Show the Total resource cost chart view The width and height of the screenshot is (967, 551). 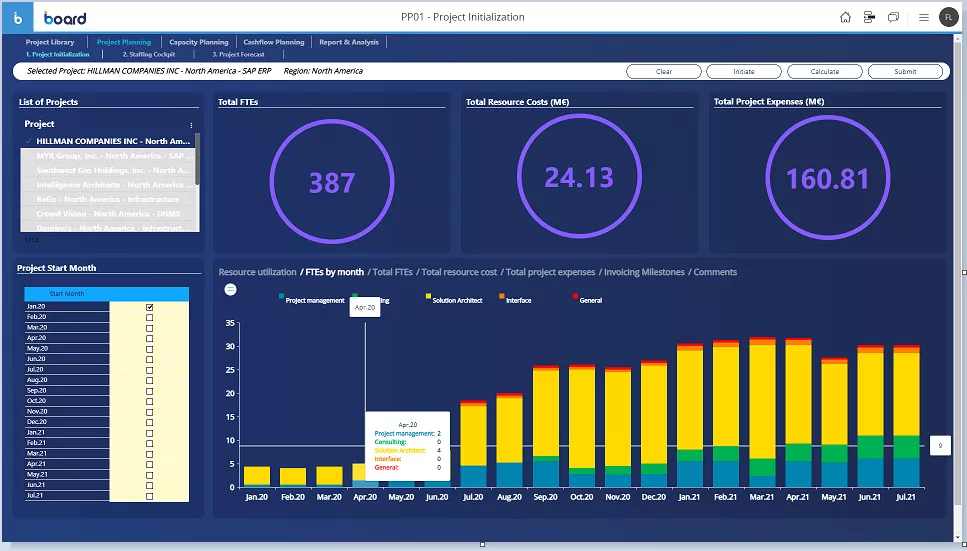[x=459, y=272]
